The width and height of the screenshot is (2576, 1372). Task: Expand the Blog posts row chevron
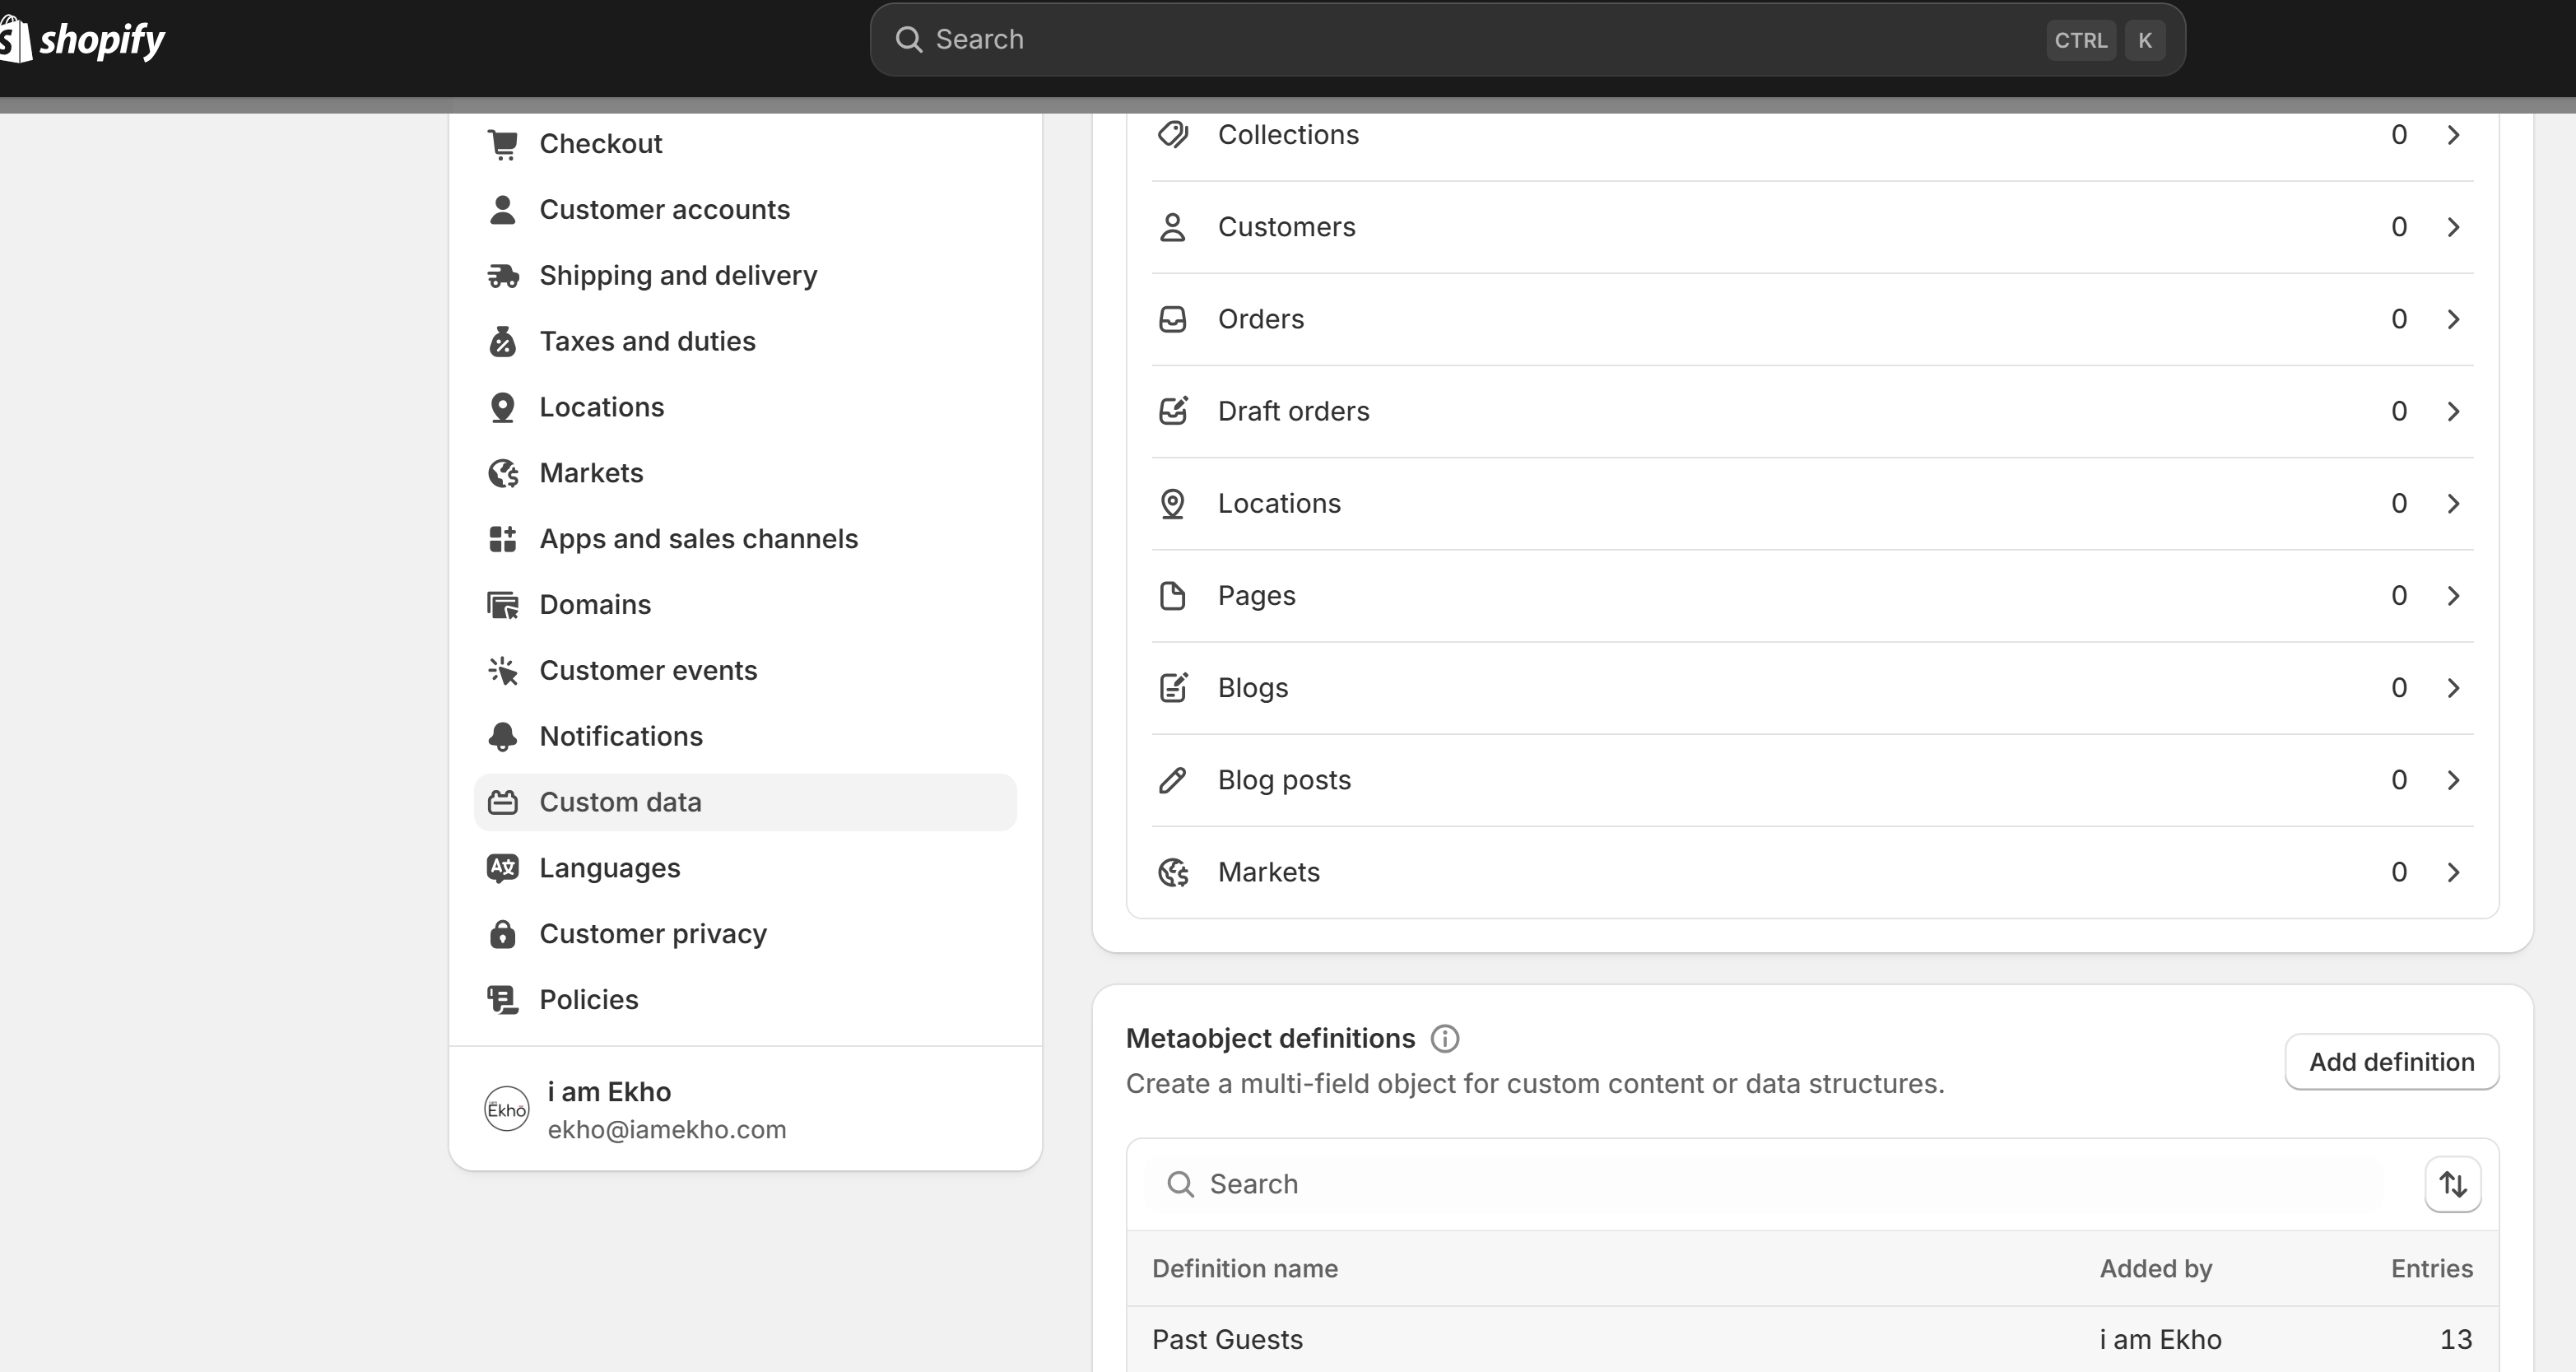point(2453,780)
